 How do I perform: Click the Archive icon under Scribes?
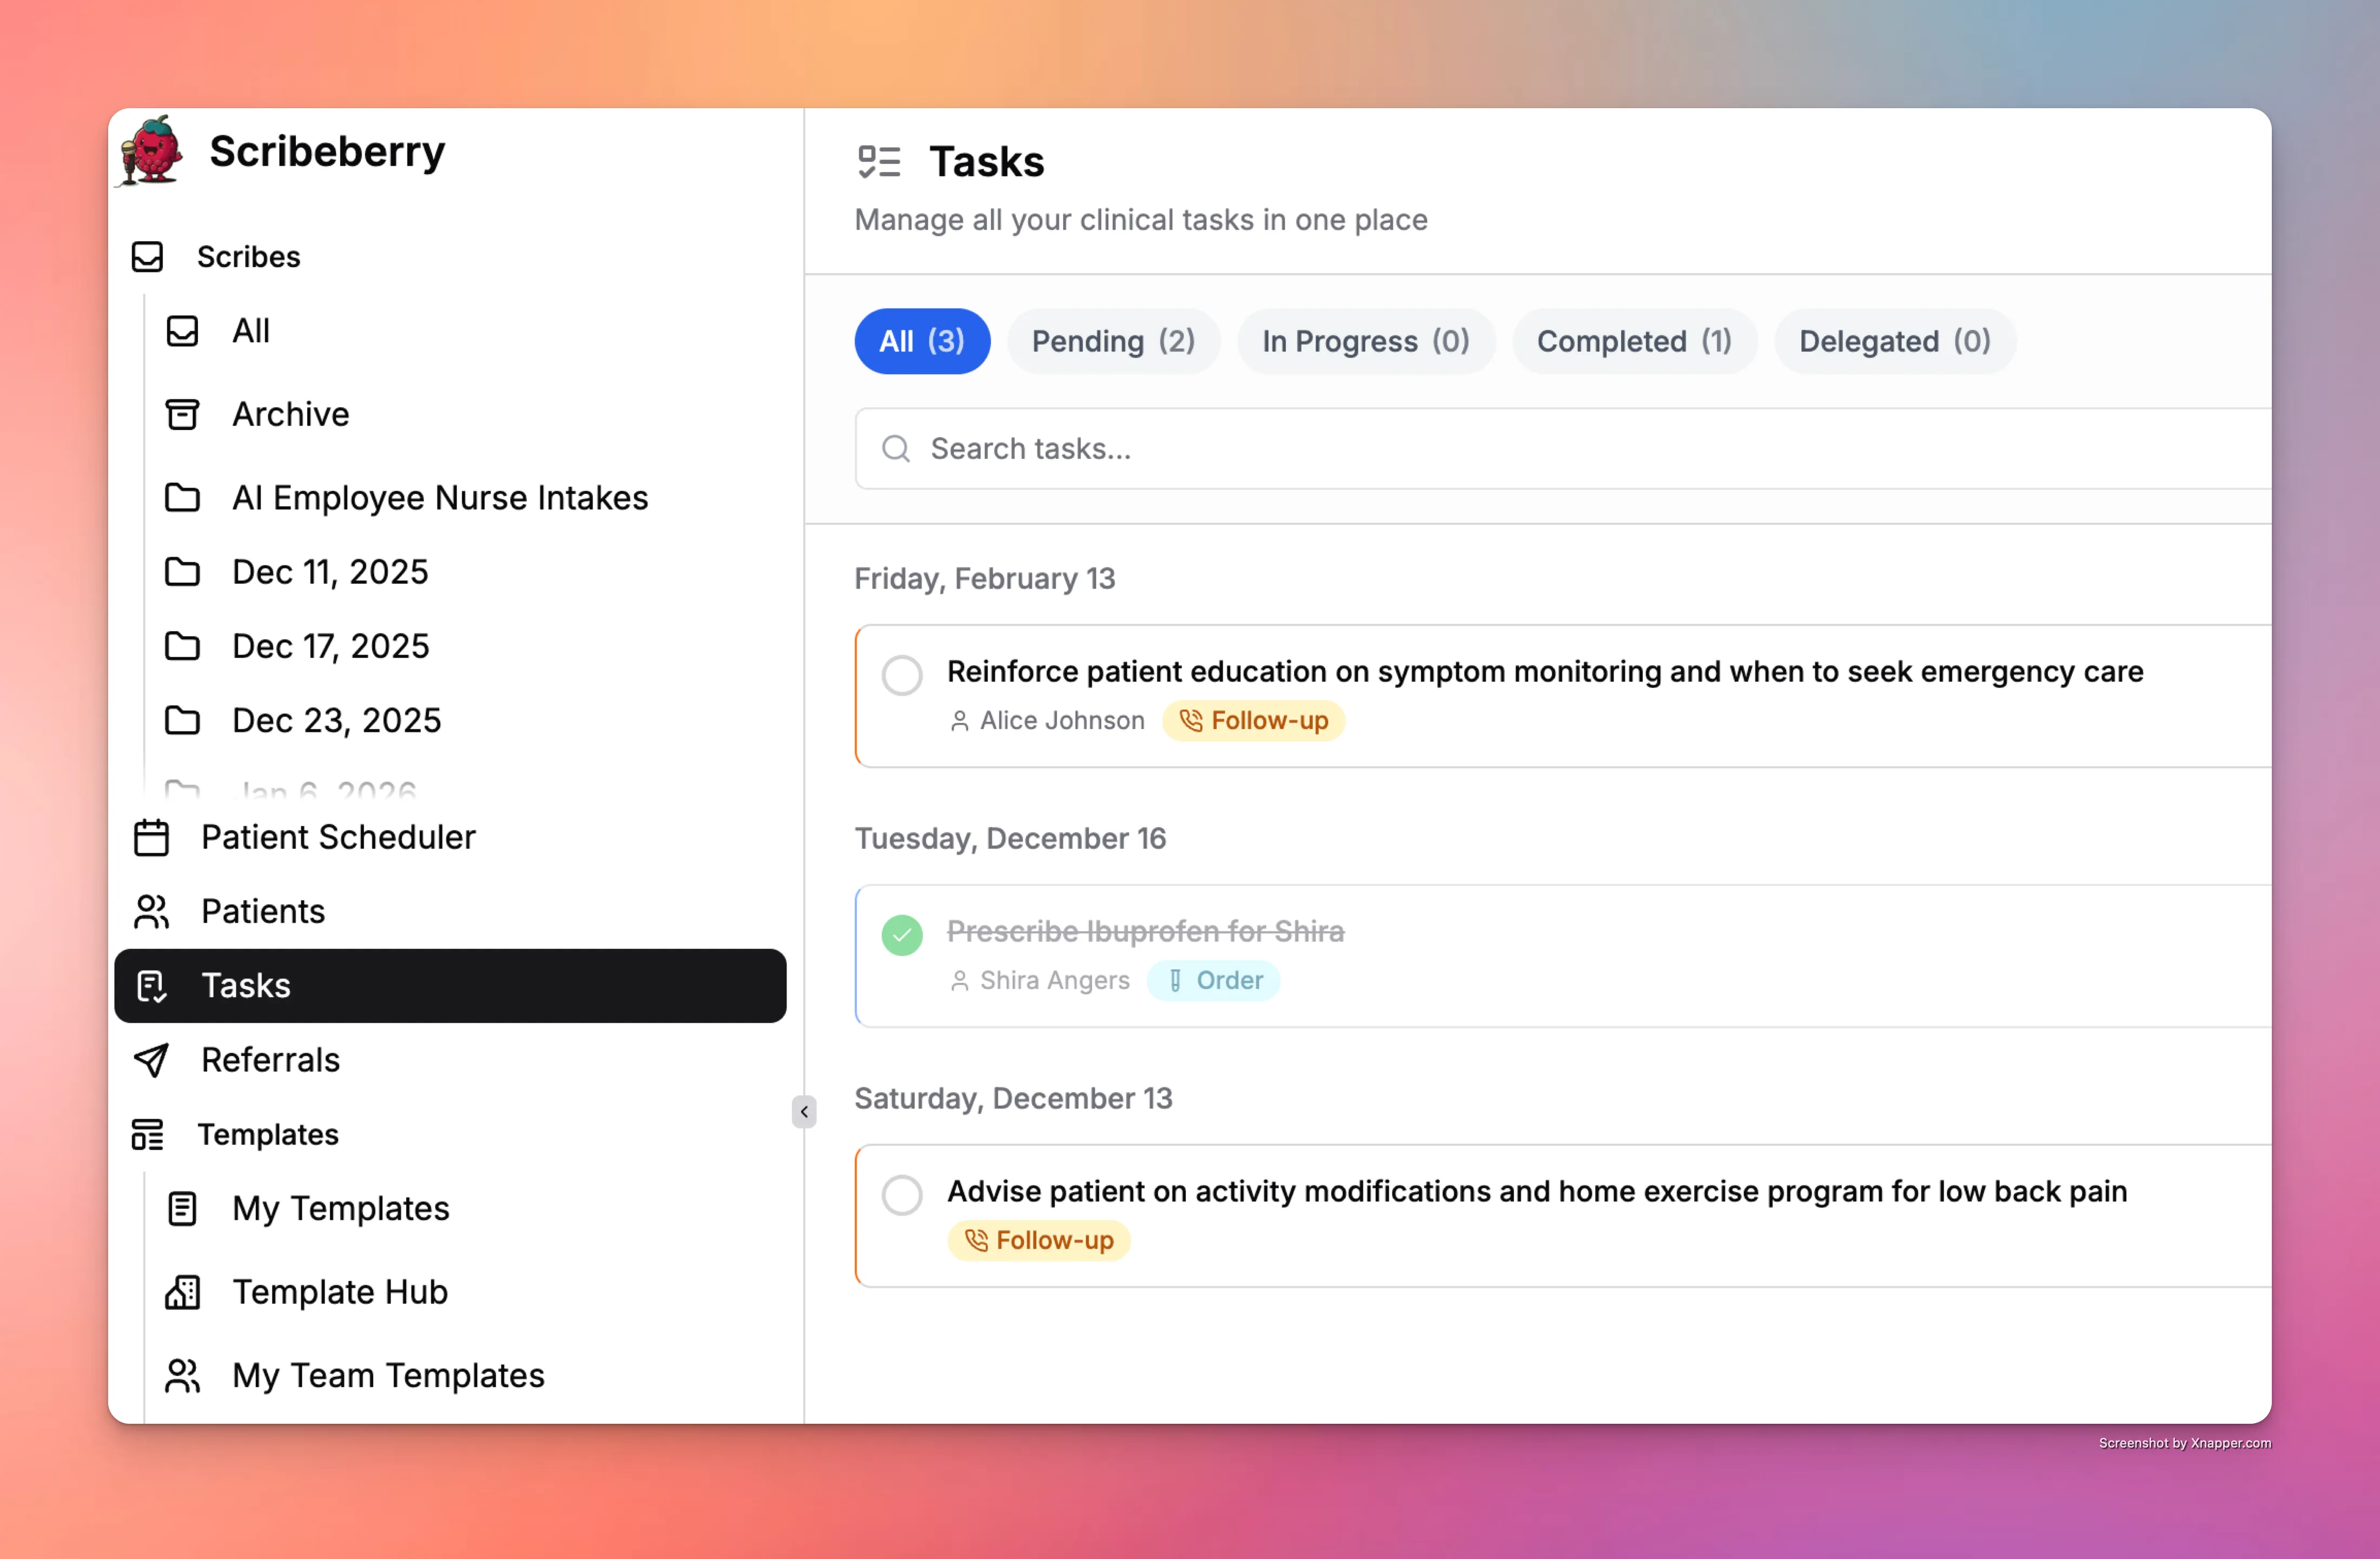pyautogui.click(x=183, y=414)
